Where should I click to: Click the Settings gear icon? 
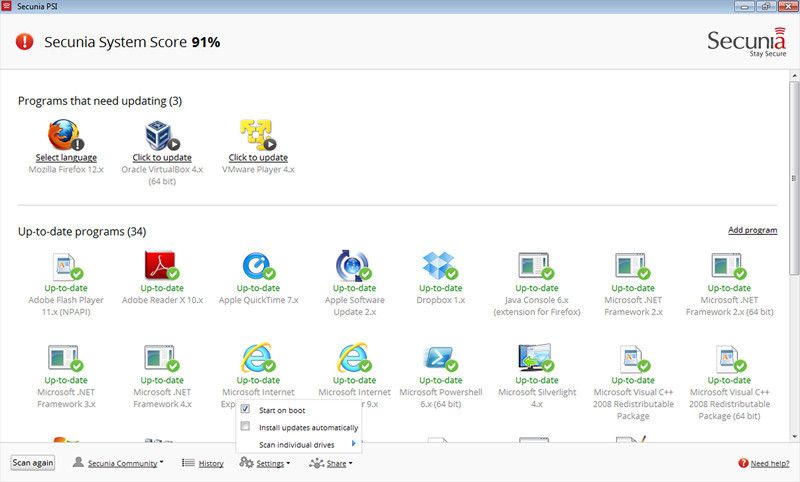pos(246,462)
